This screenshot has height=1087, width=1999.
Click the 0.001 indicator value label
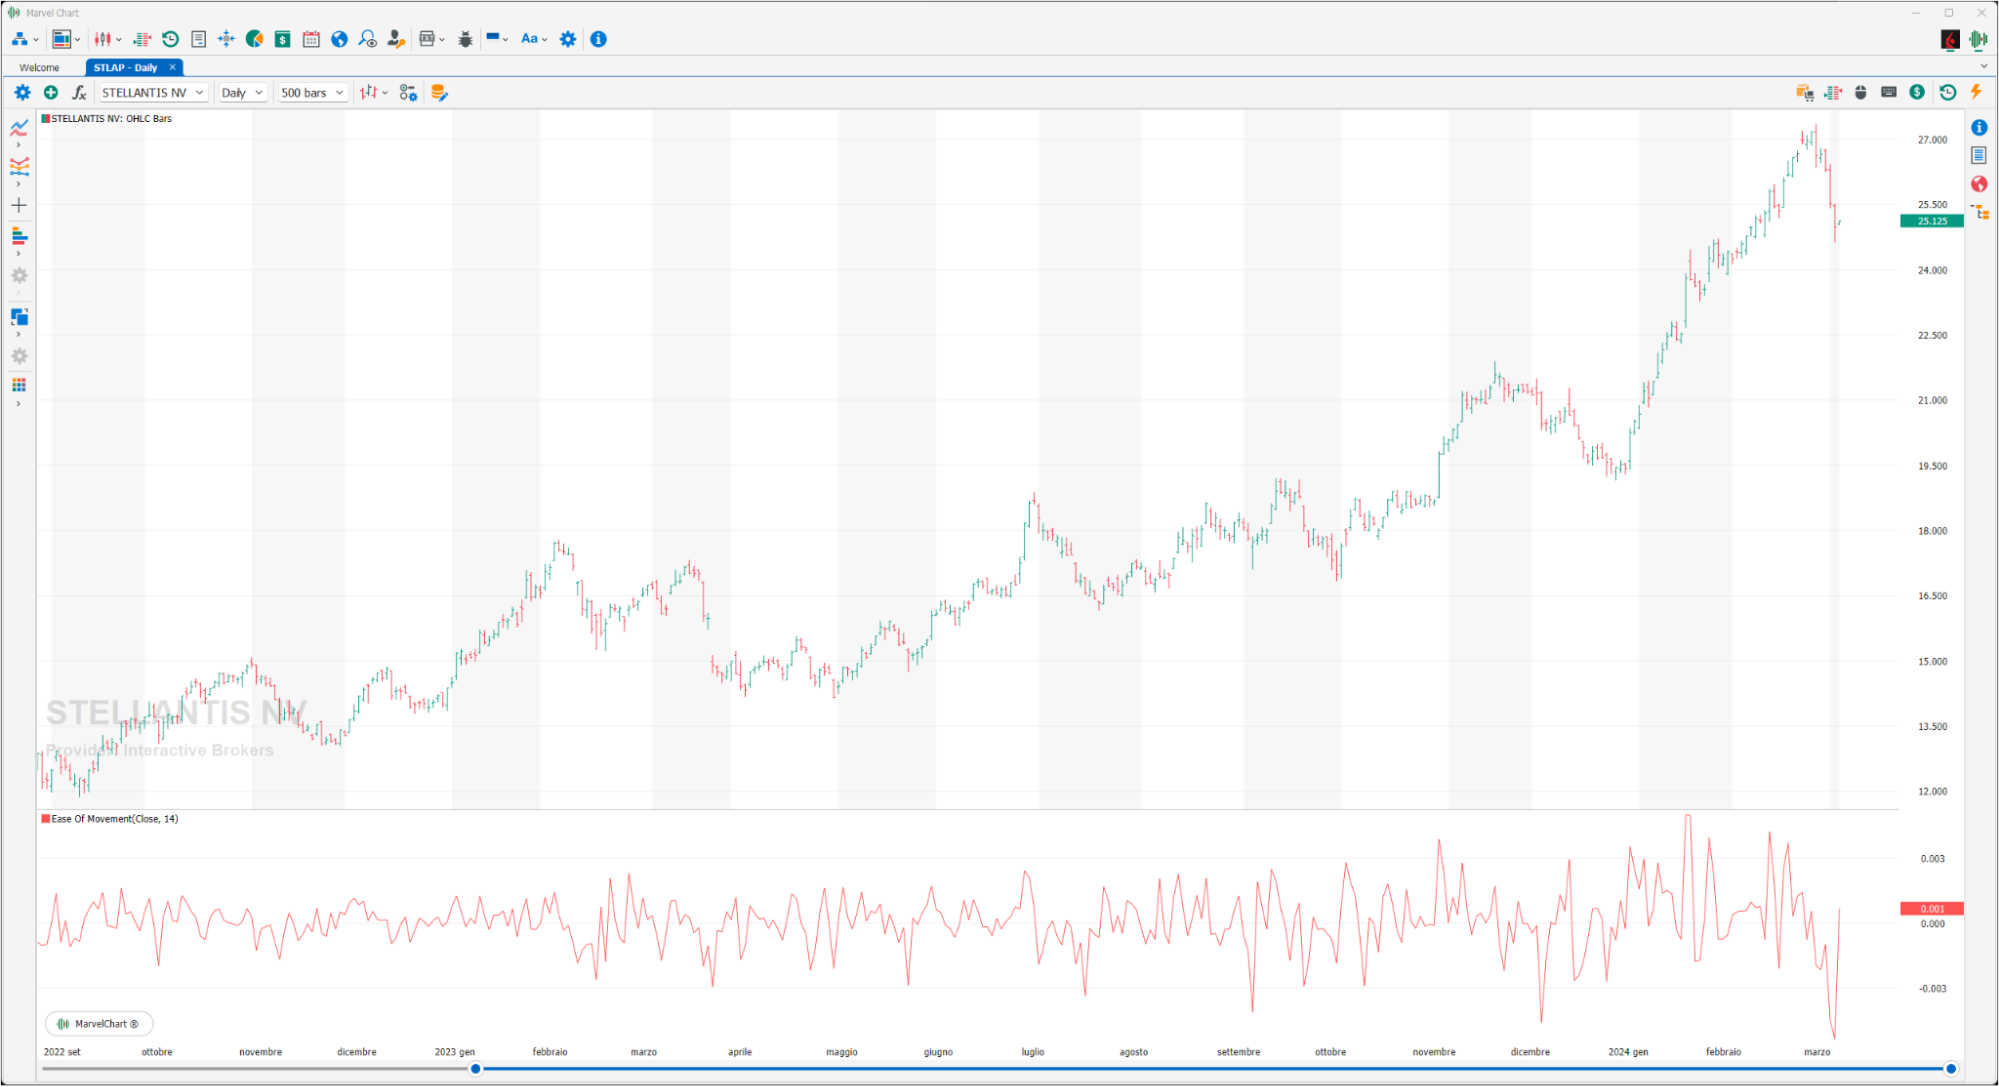tap(1931, 909)
